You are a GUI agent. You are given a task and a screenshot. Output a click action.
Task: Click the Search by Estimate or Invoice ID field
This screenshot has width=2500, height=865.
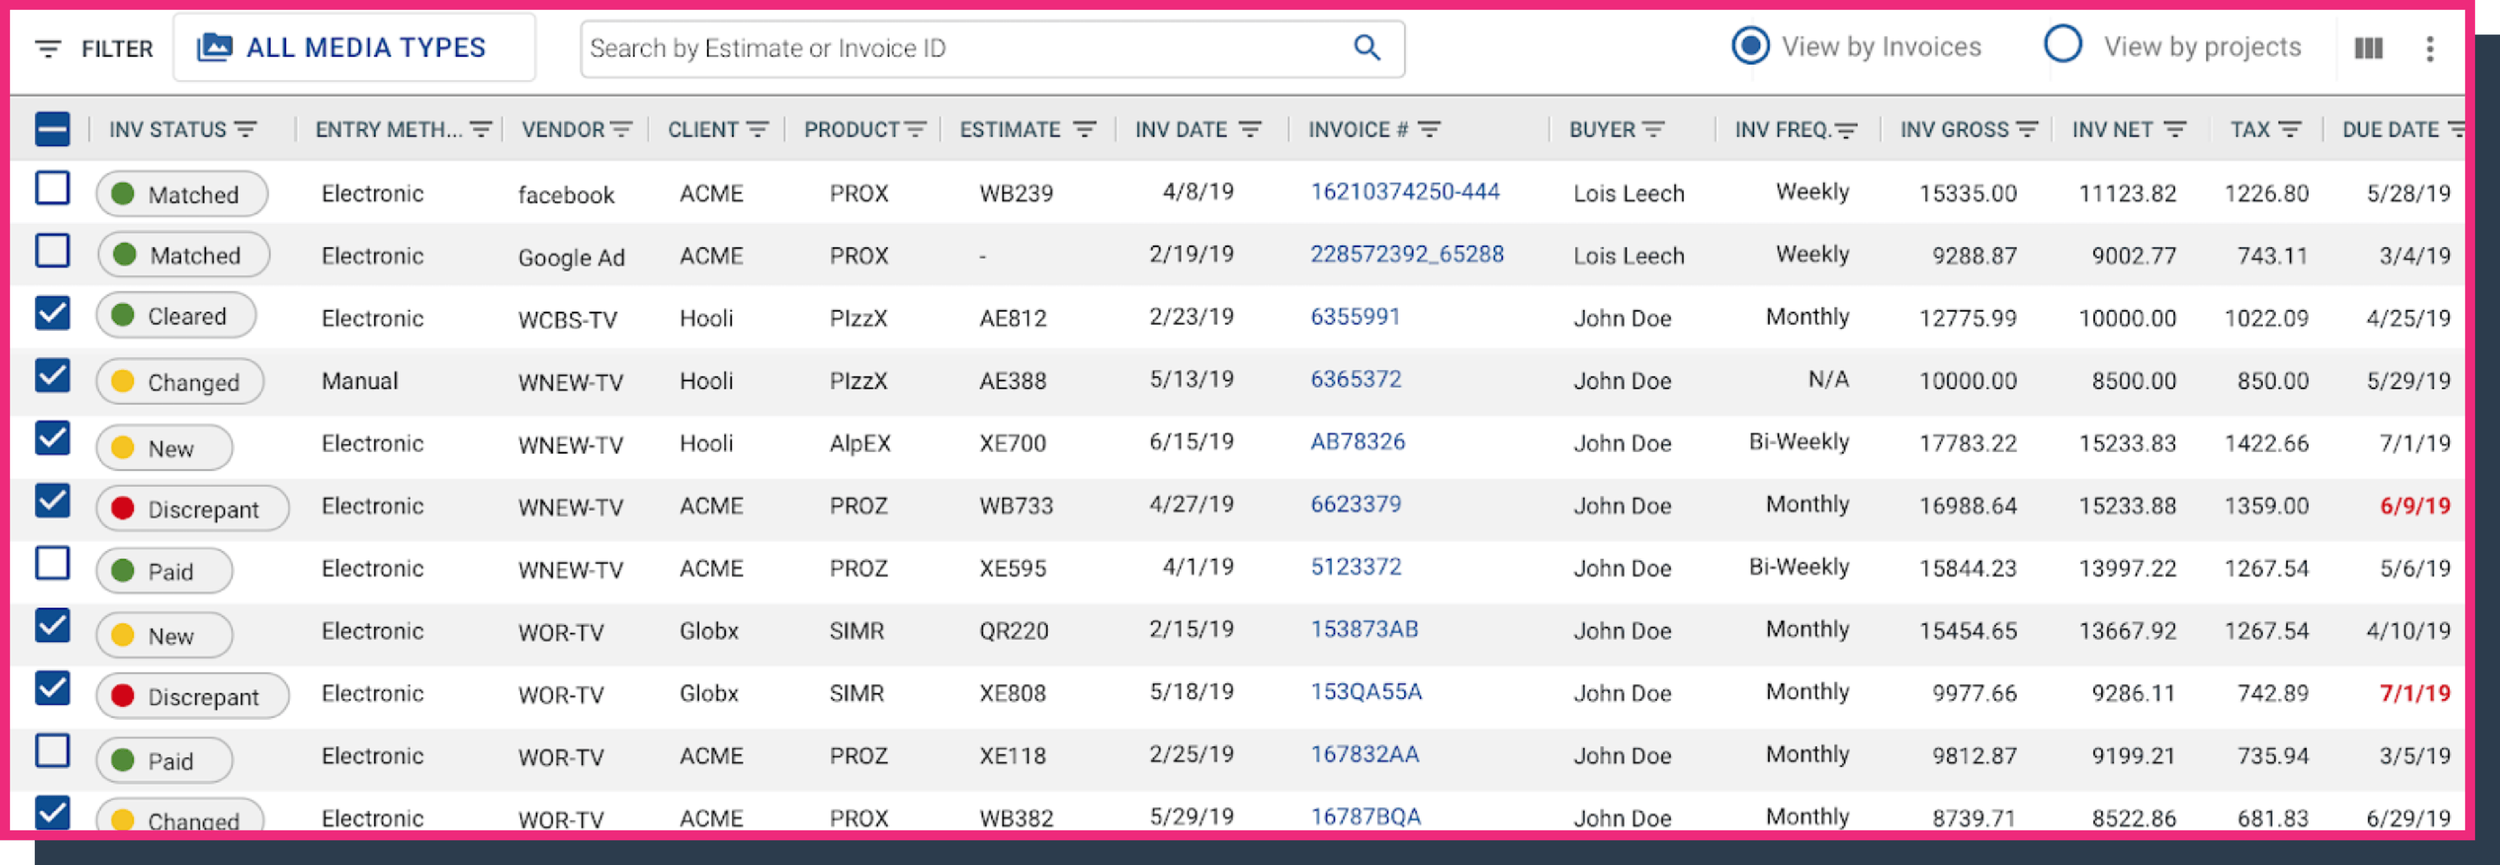pyautogui.click(x=965, y=48)
